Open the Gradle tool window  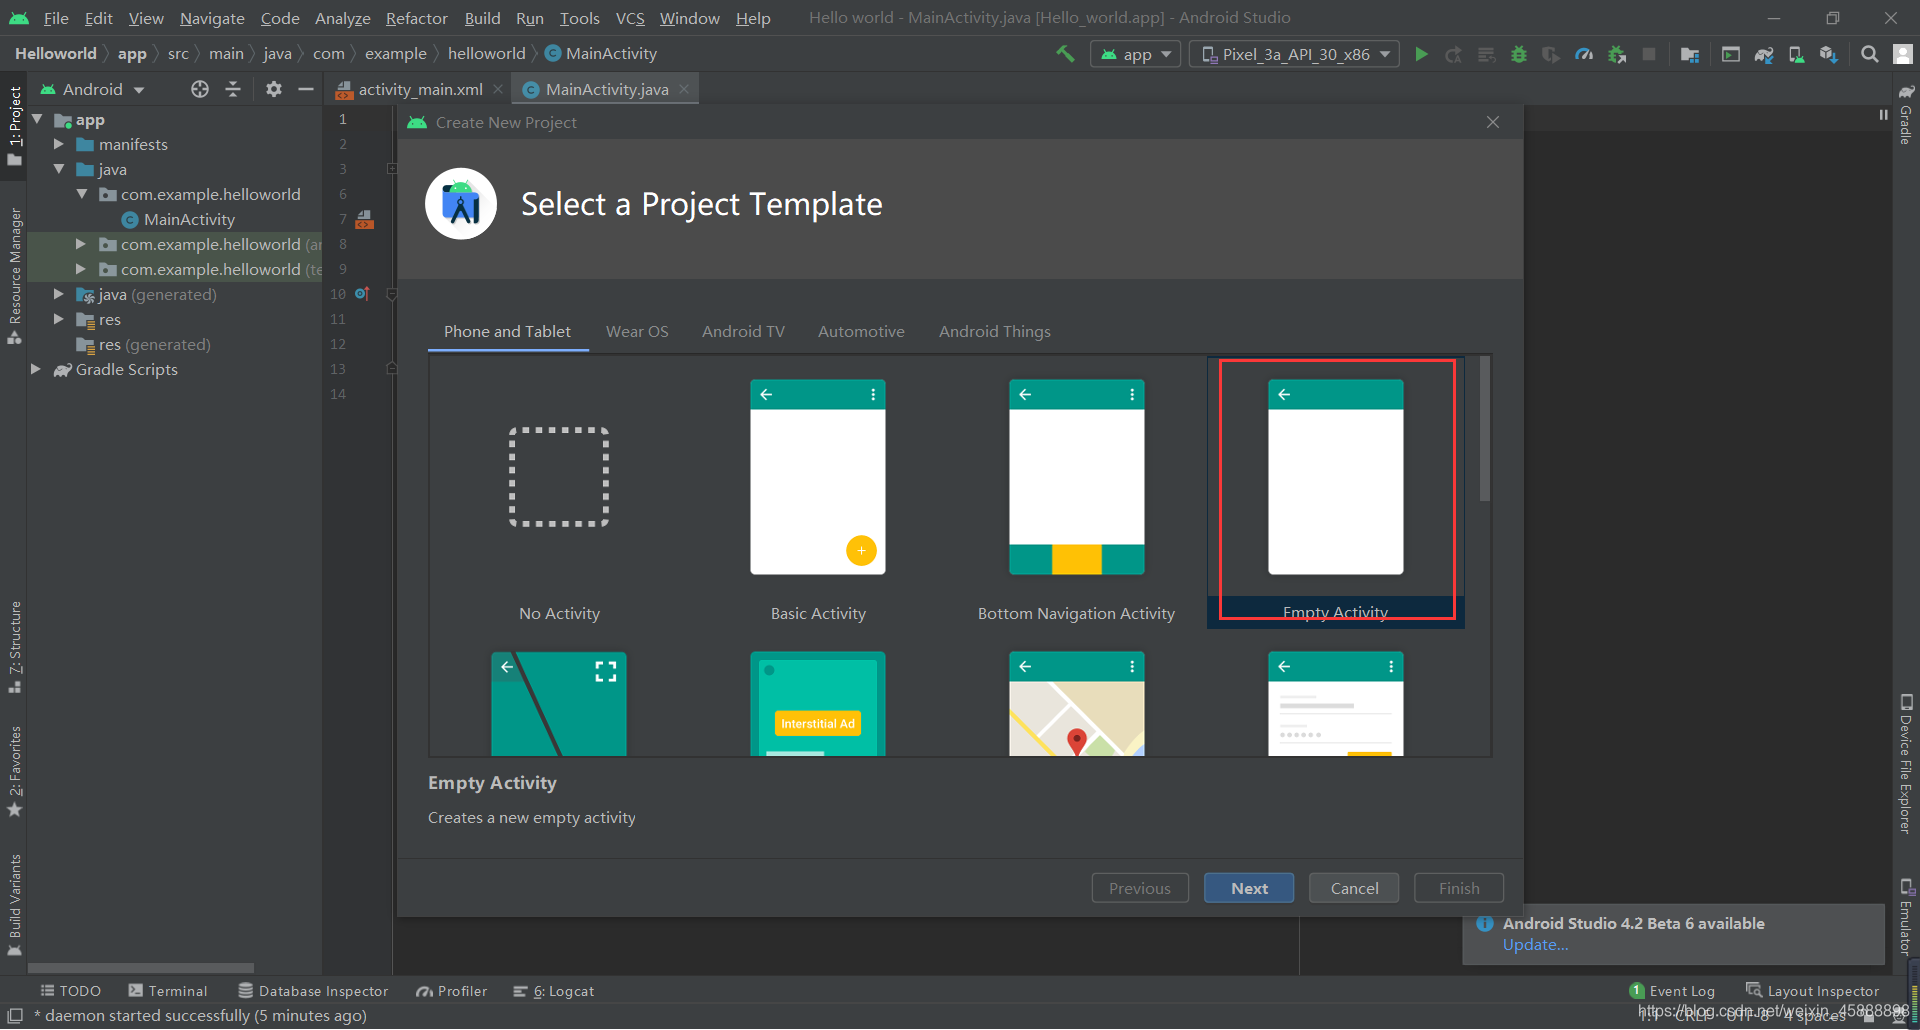[x=1906, y=114]
